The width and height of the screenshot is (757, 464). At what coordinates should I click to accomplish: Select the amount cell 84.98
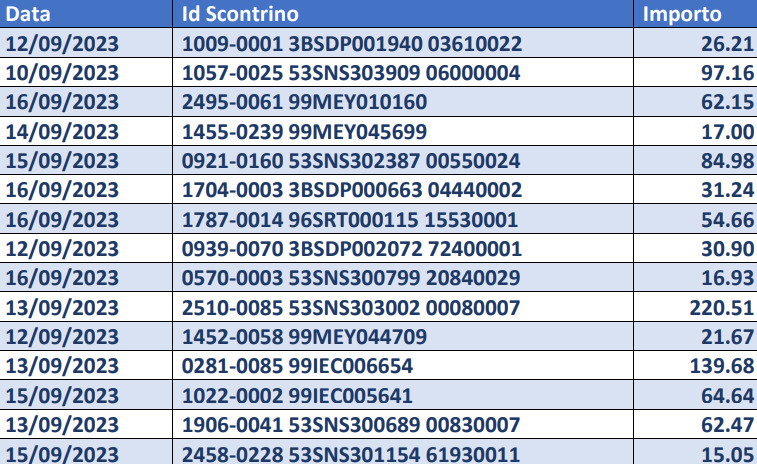695,160
